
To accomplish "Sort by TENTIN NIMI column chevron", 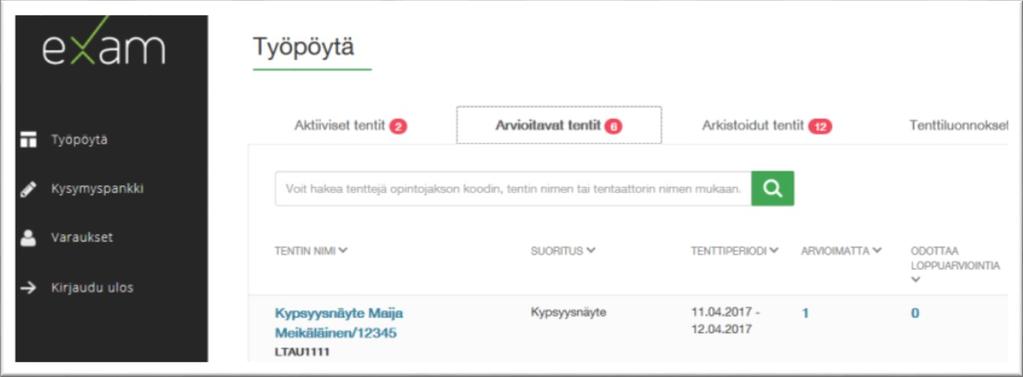I will (343, 251).
